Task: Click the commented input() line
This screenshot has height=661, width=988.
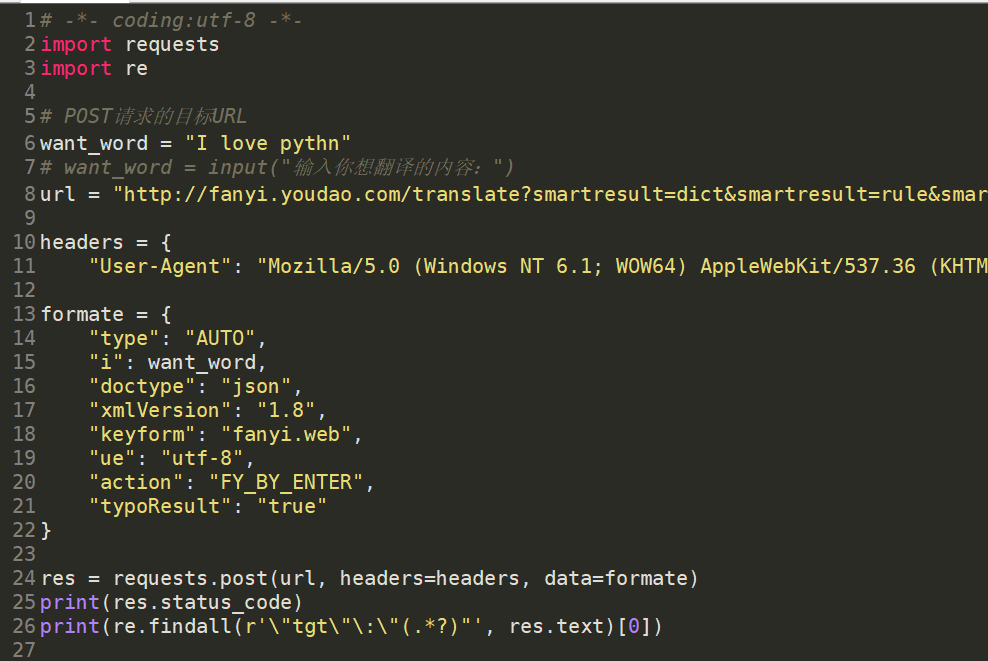Action: (x=288, y=167)
